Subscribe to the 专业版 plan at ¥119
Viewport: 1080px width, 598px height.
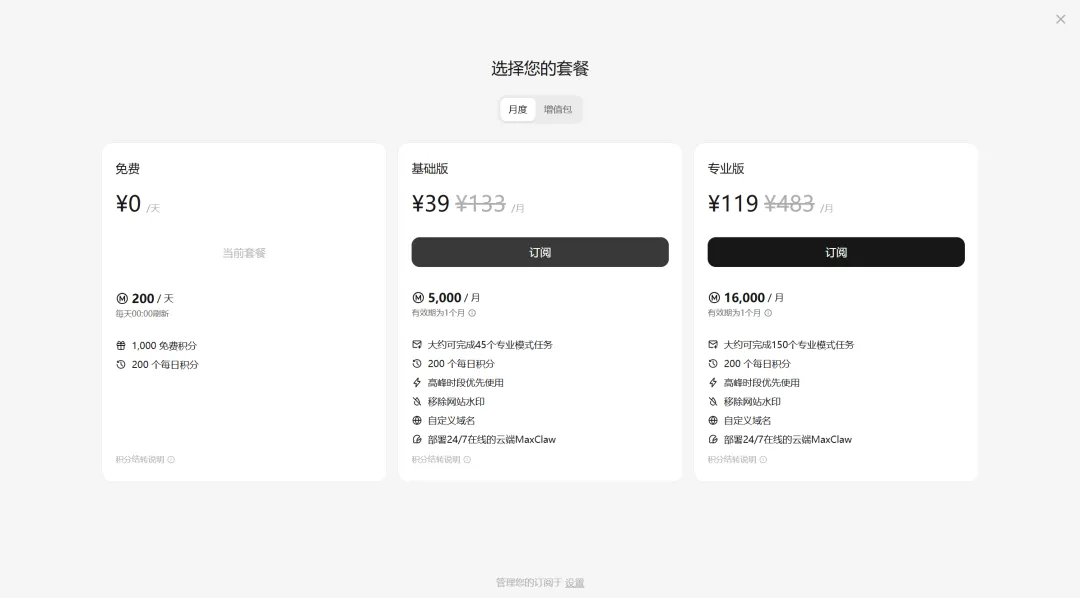[836, 252]
